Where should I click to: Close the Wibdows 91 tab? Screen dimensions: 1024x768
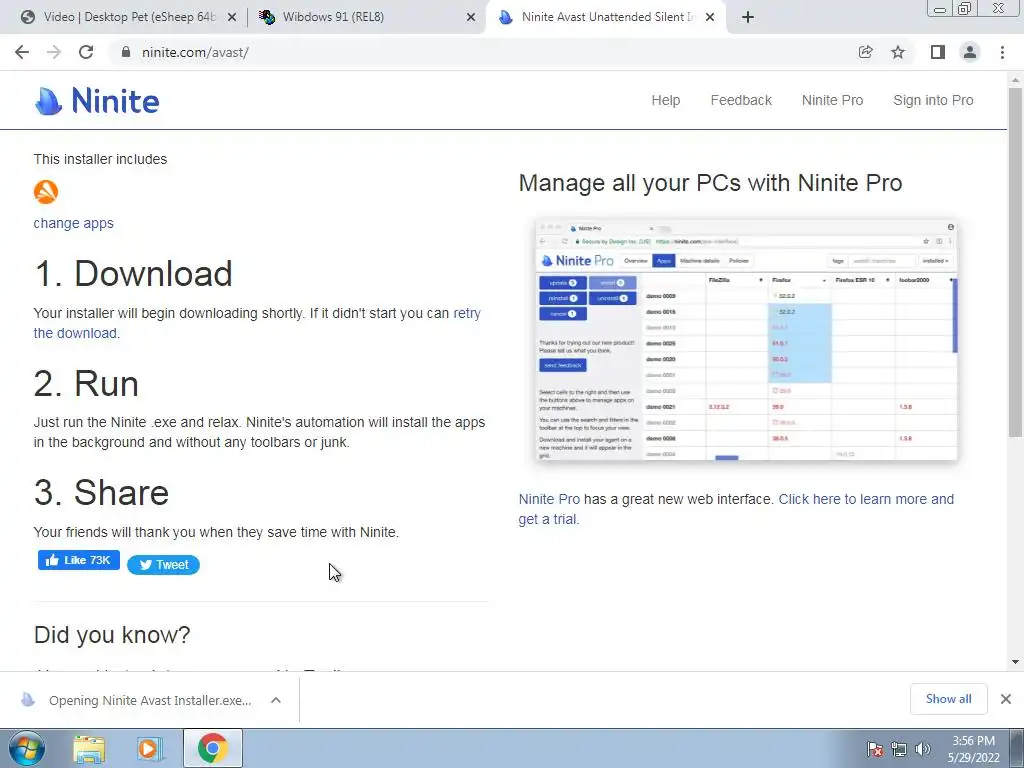(x=471, y=18)
